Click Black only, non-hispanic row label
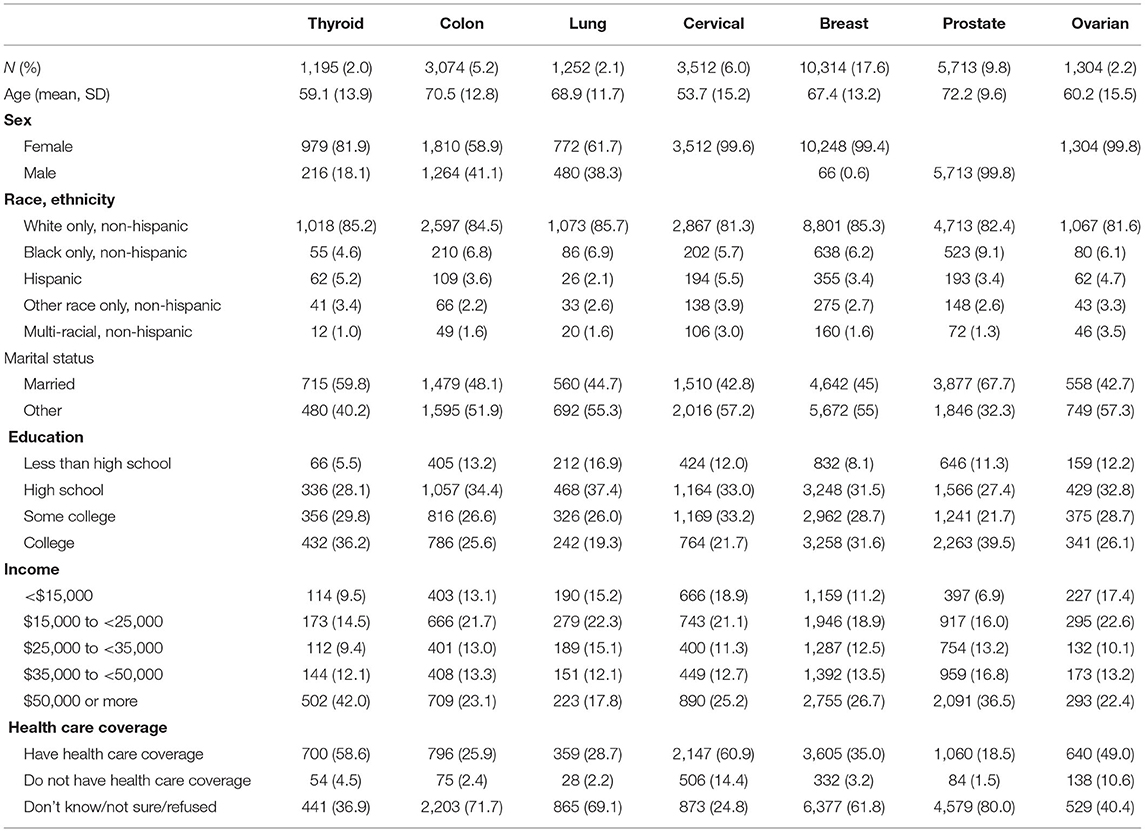The width and height of the screenshot is (1145, 832). point(105,253)
